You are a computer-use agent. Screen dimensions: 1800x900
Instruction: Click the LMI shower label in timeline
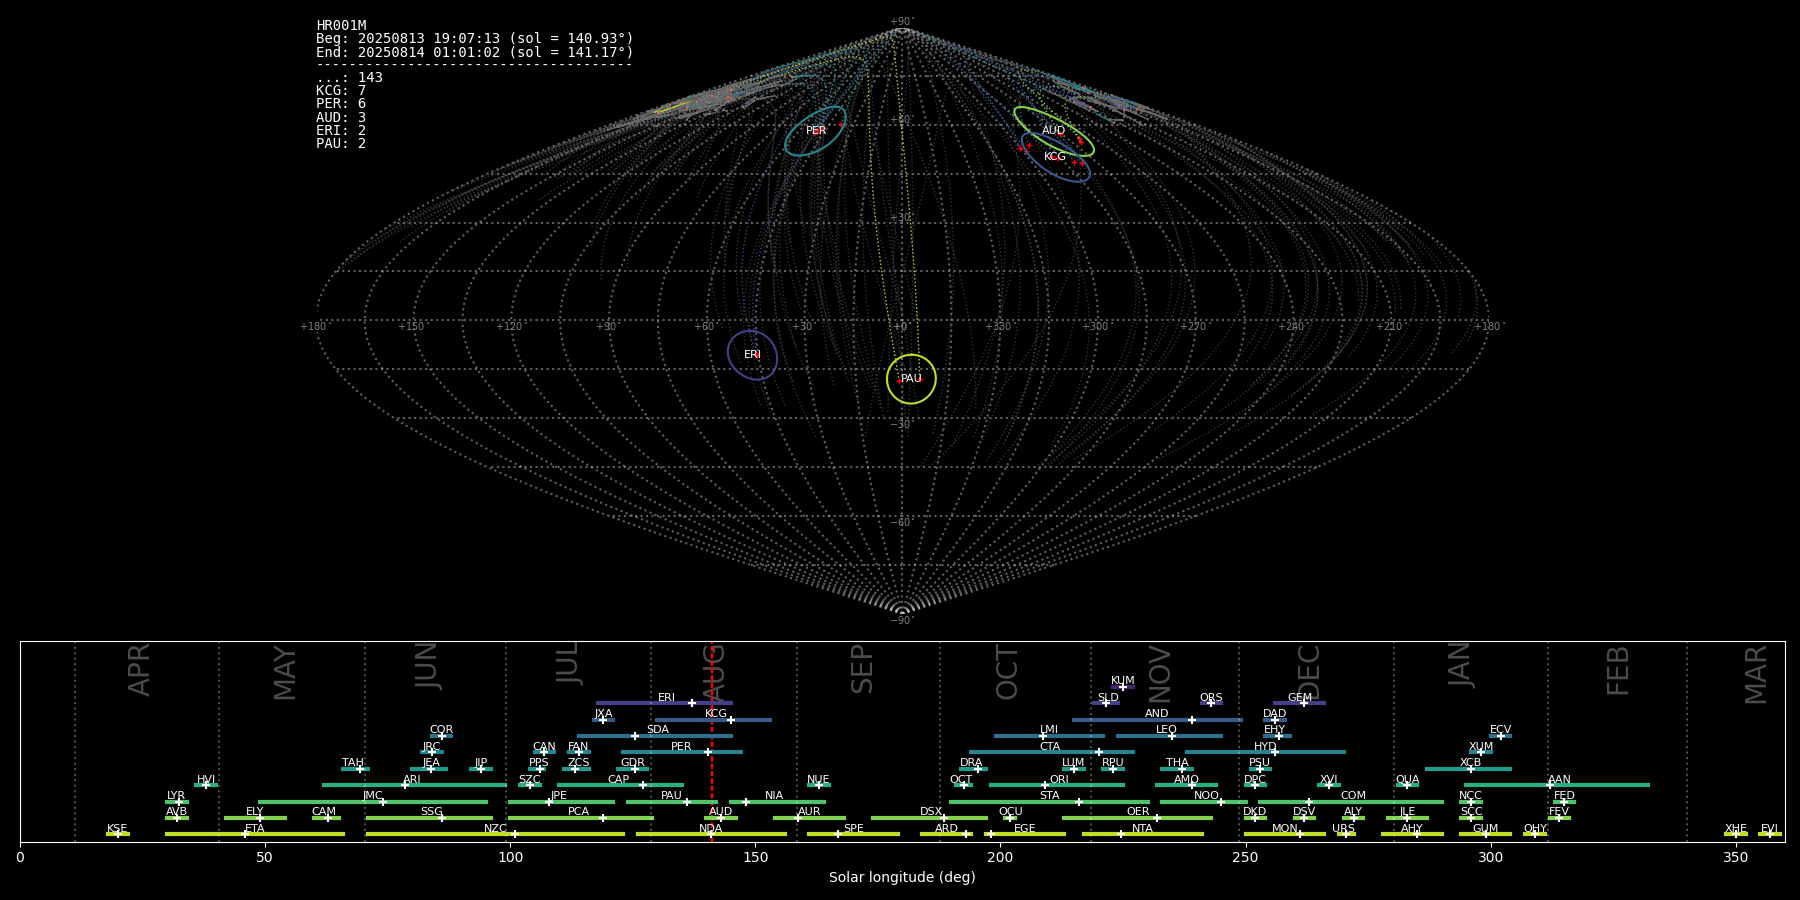(x=1048, y=730)
